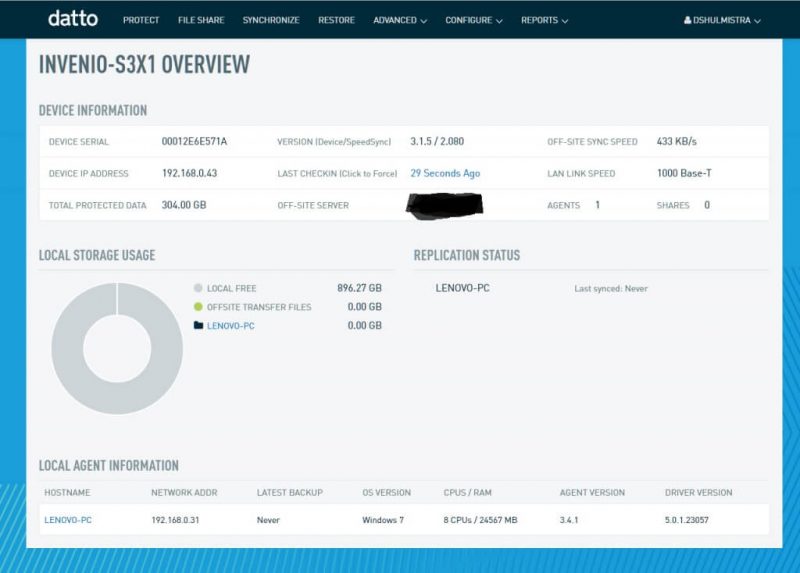Select device serial 00012E6E571A
The height and width of the screenshot is (573, 800).
[194, 141]
